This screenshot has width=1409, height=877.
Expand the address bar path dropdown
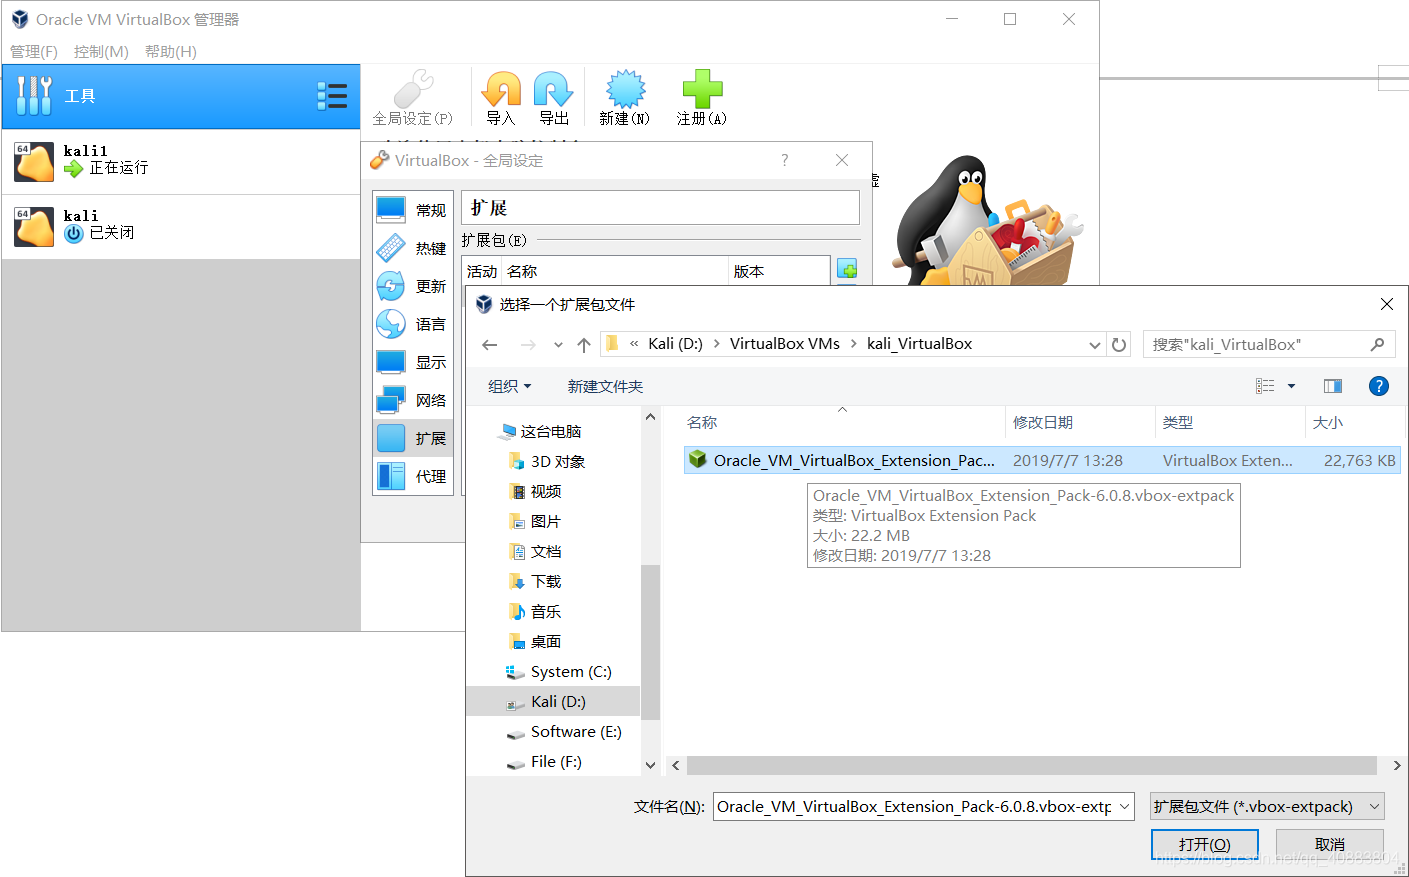[1094, 345]
